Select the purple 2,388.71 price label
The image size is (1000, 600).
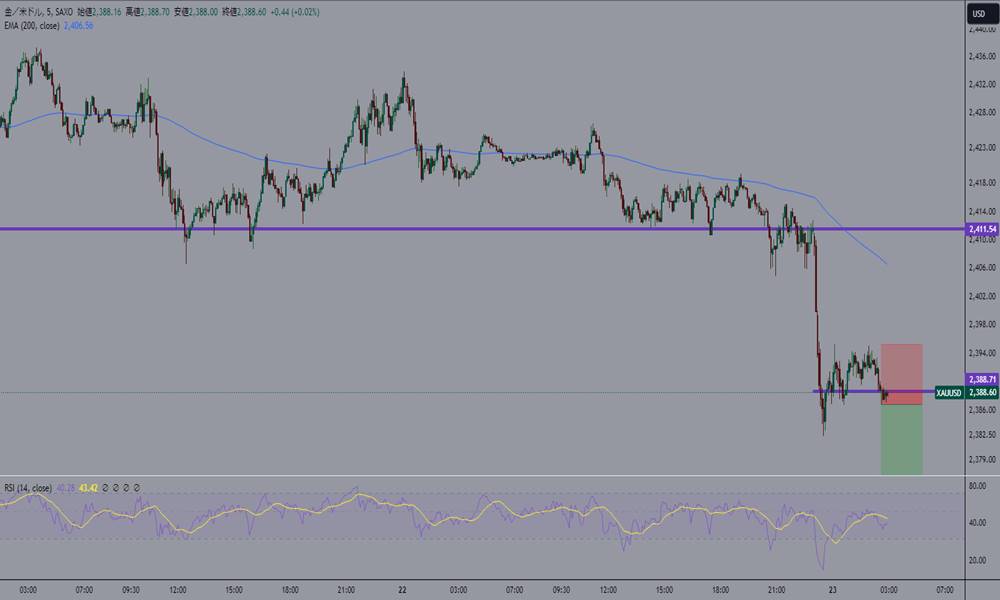[982, 380]
